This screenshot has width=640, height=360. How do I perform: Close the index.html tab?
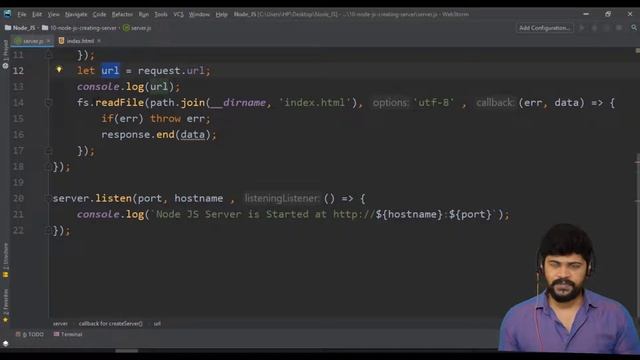(x=99, y=41)
